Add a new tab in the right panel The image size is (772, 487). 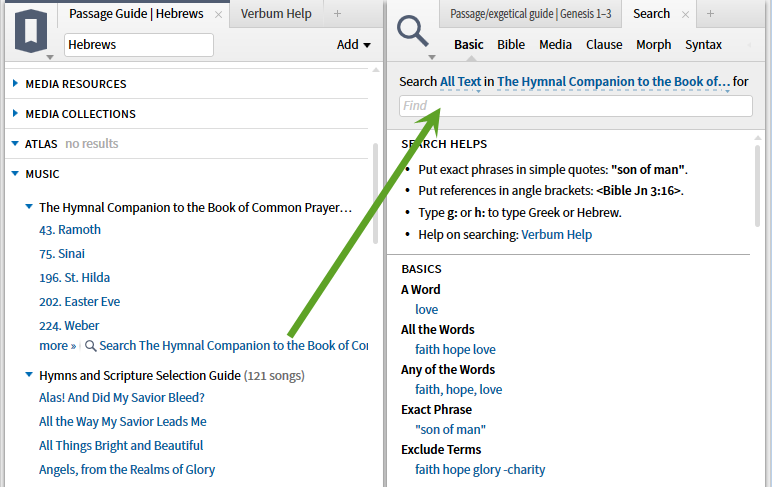point(710,14)
